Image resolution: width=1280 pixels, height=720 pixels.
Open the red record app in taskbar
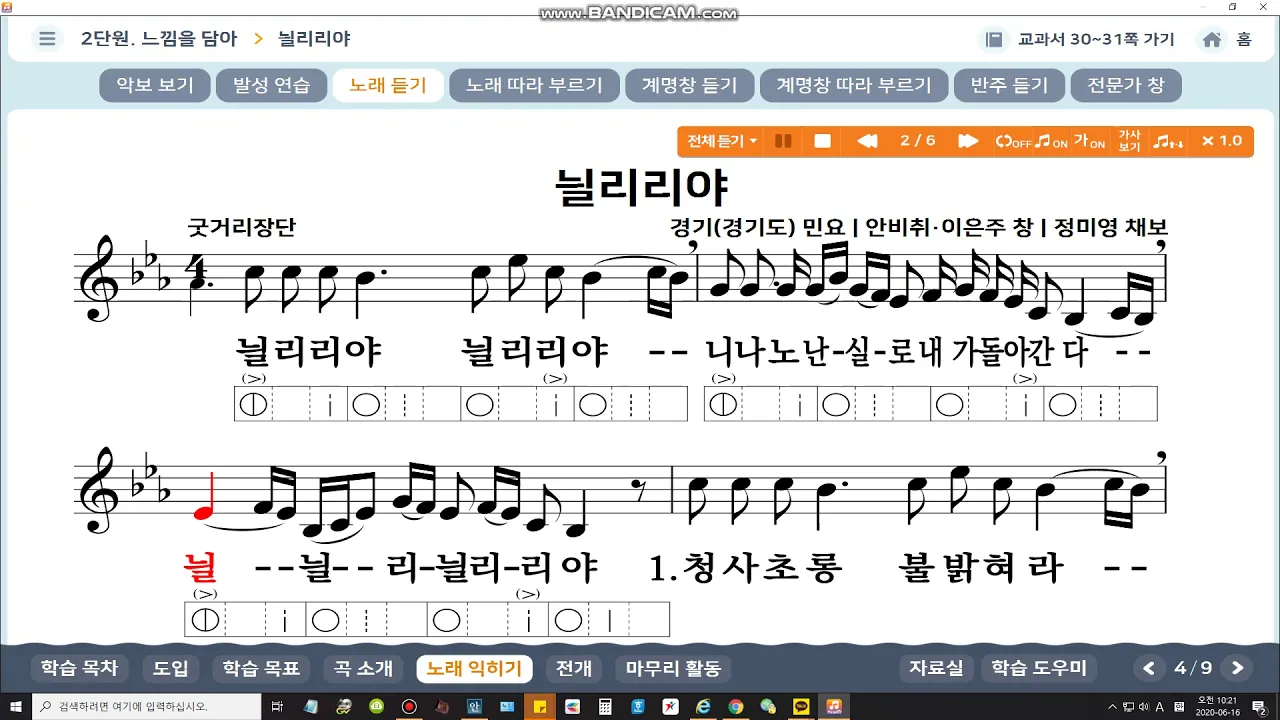pos(409,706)
